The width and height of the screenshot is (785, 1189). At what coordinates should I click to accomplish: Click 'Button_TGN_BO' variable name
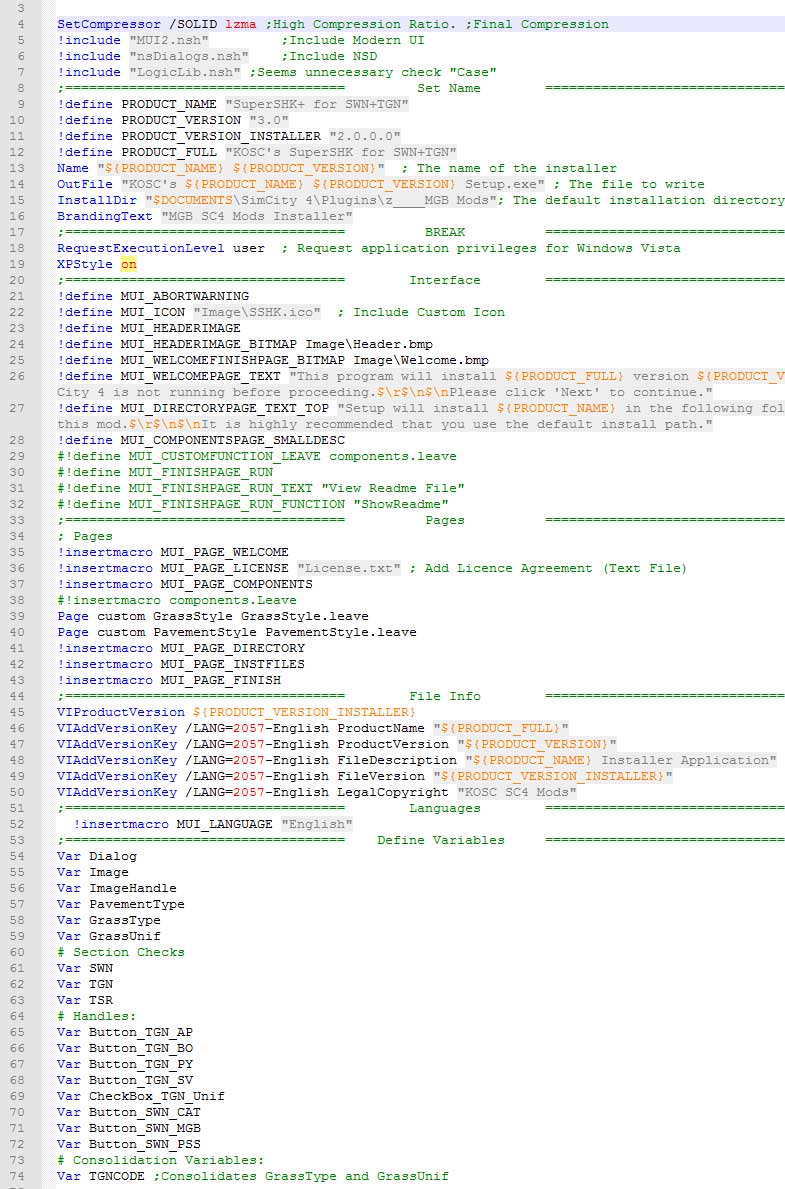click(x=140, y=1048)
